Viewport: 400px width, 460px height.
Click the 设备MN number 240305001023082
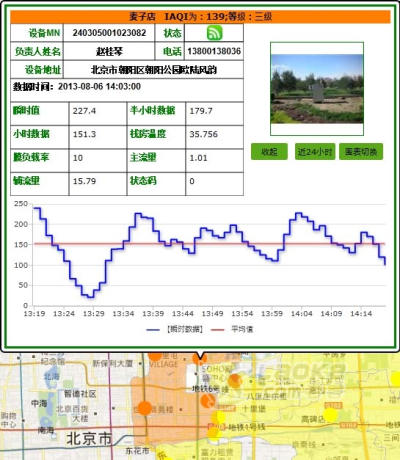[x=109, y=33]
